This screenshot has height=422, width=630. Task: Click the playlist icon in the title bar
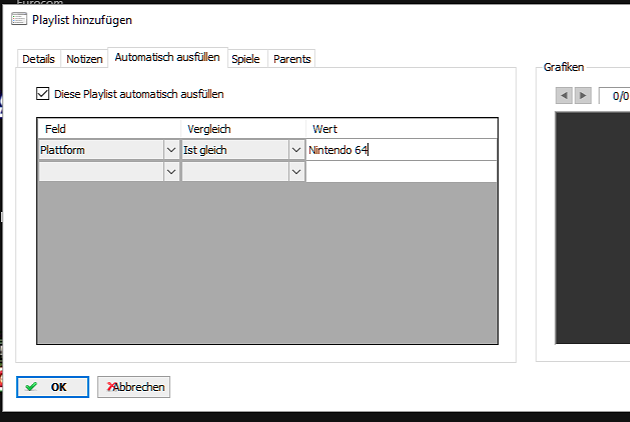click(19, 19)
